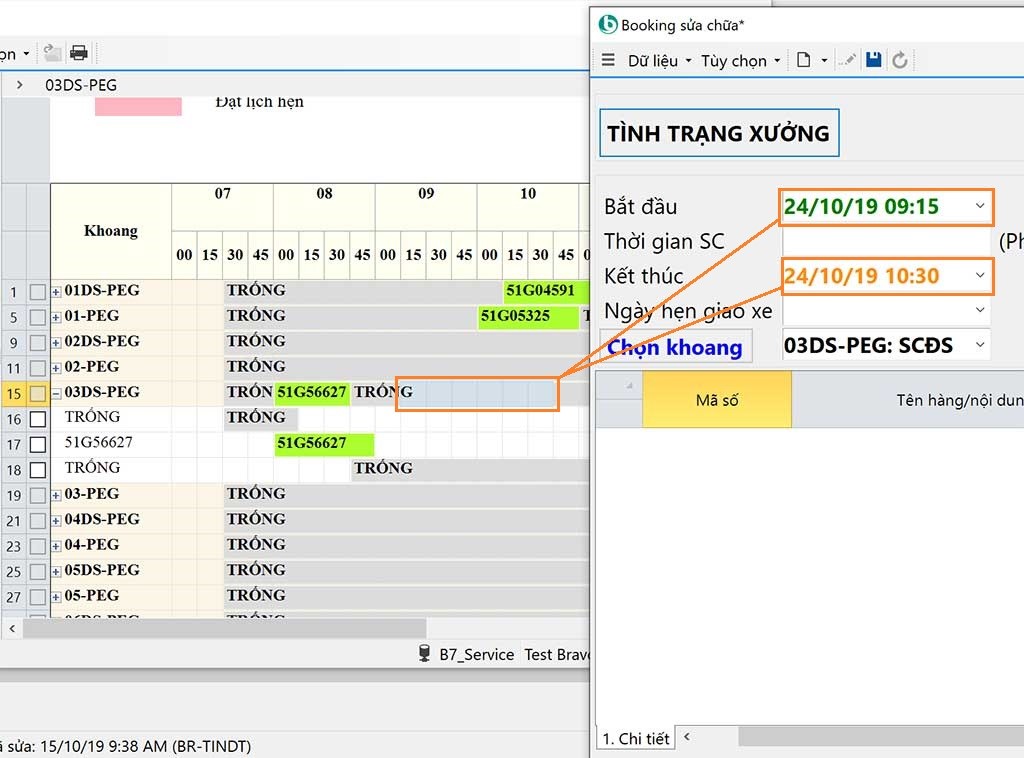Check the box on row 17 for 51G56627
This screenshot has height=758, width=1024.
38,444
